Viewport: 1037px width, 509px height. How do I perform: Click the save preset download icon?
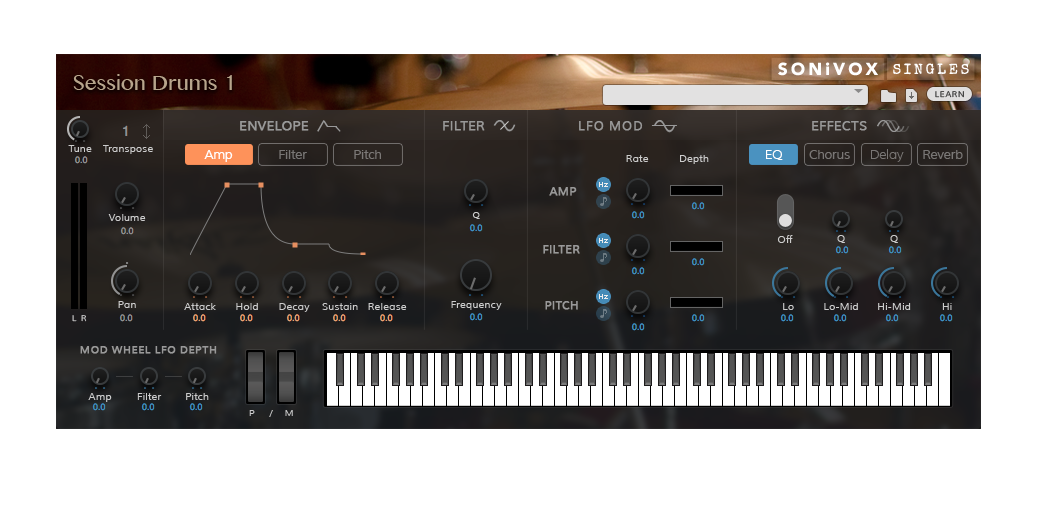911,95
